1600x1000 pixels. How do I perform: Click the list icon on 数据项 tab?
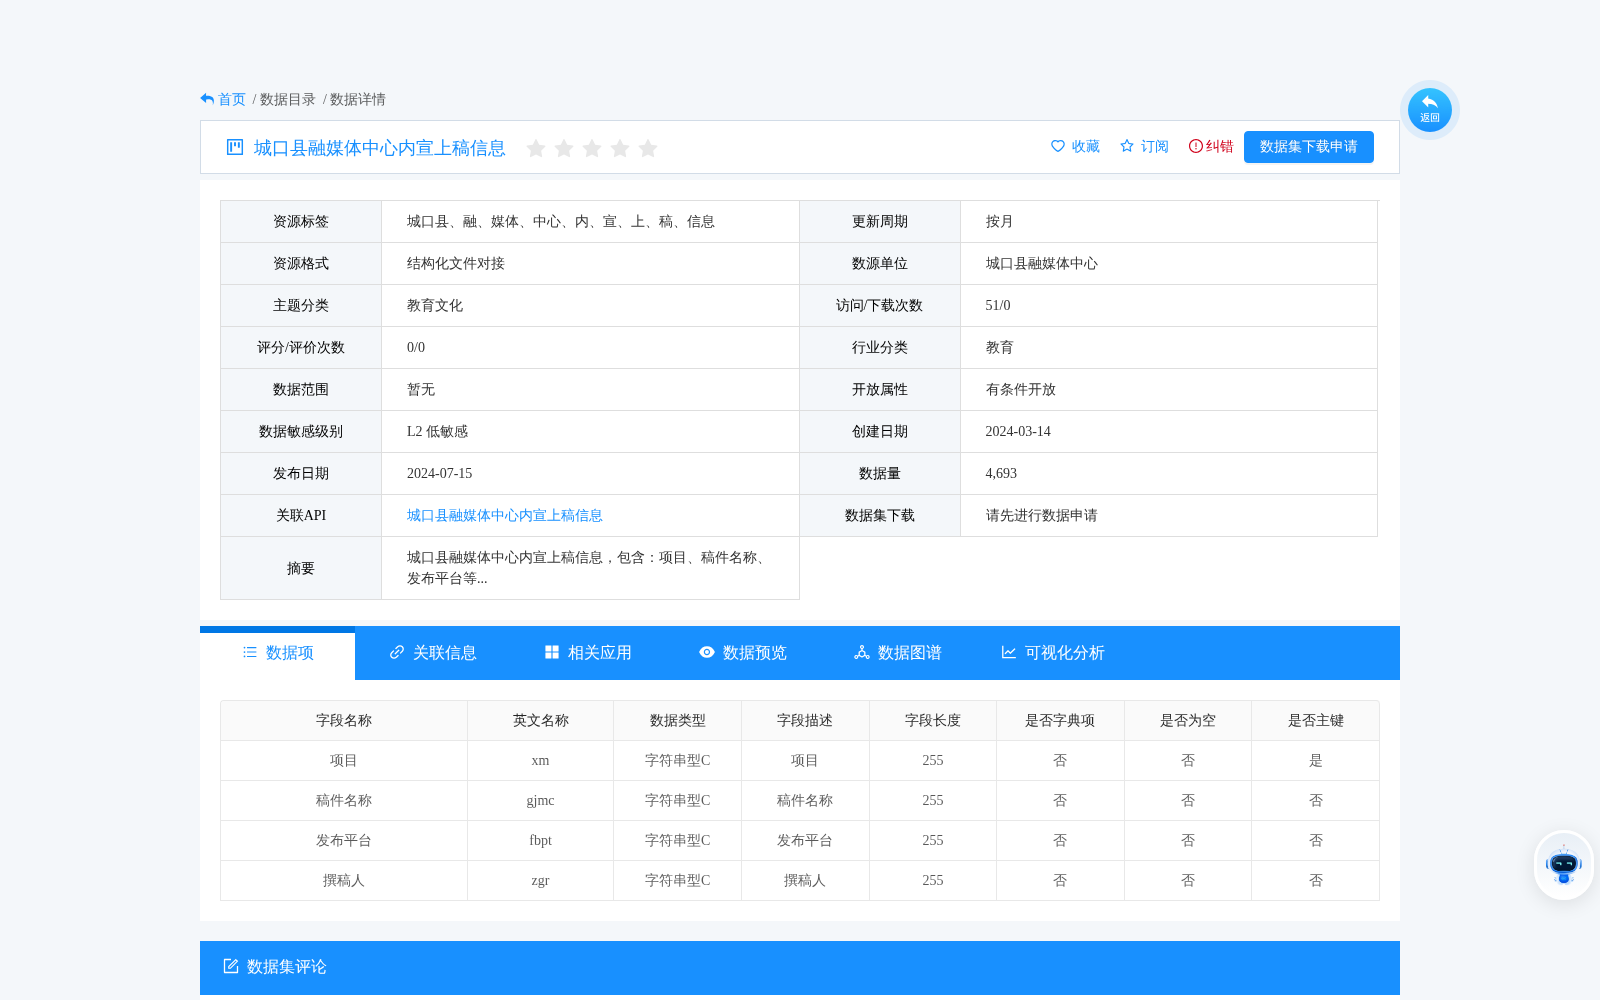[250, 652]
